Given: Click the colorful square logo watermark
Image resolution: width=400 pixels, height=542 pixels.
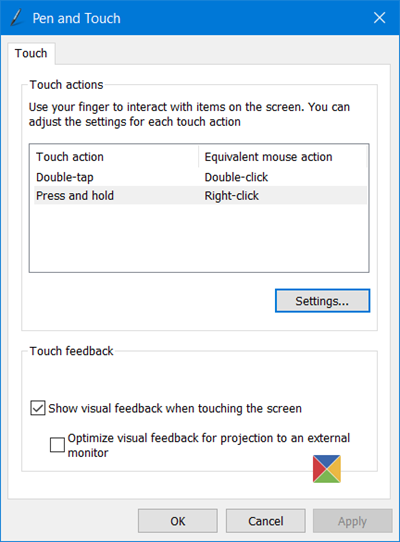Looking at the screenshot, I should (x=327, y=469).
